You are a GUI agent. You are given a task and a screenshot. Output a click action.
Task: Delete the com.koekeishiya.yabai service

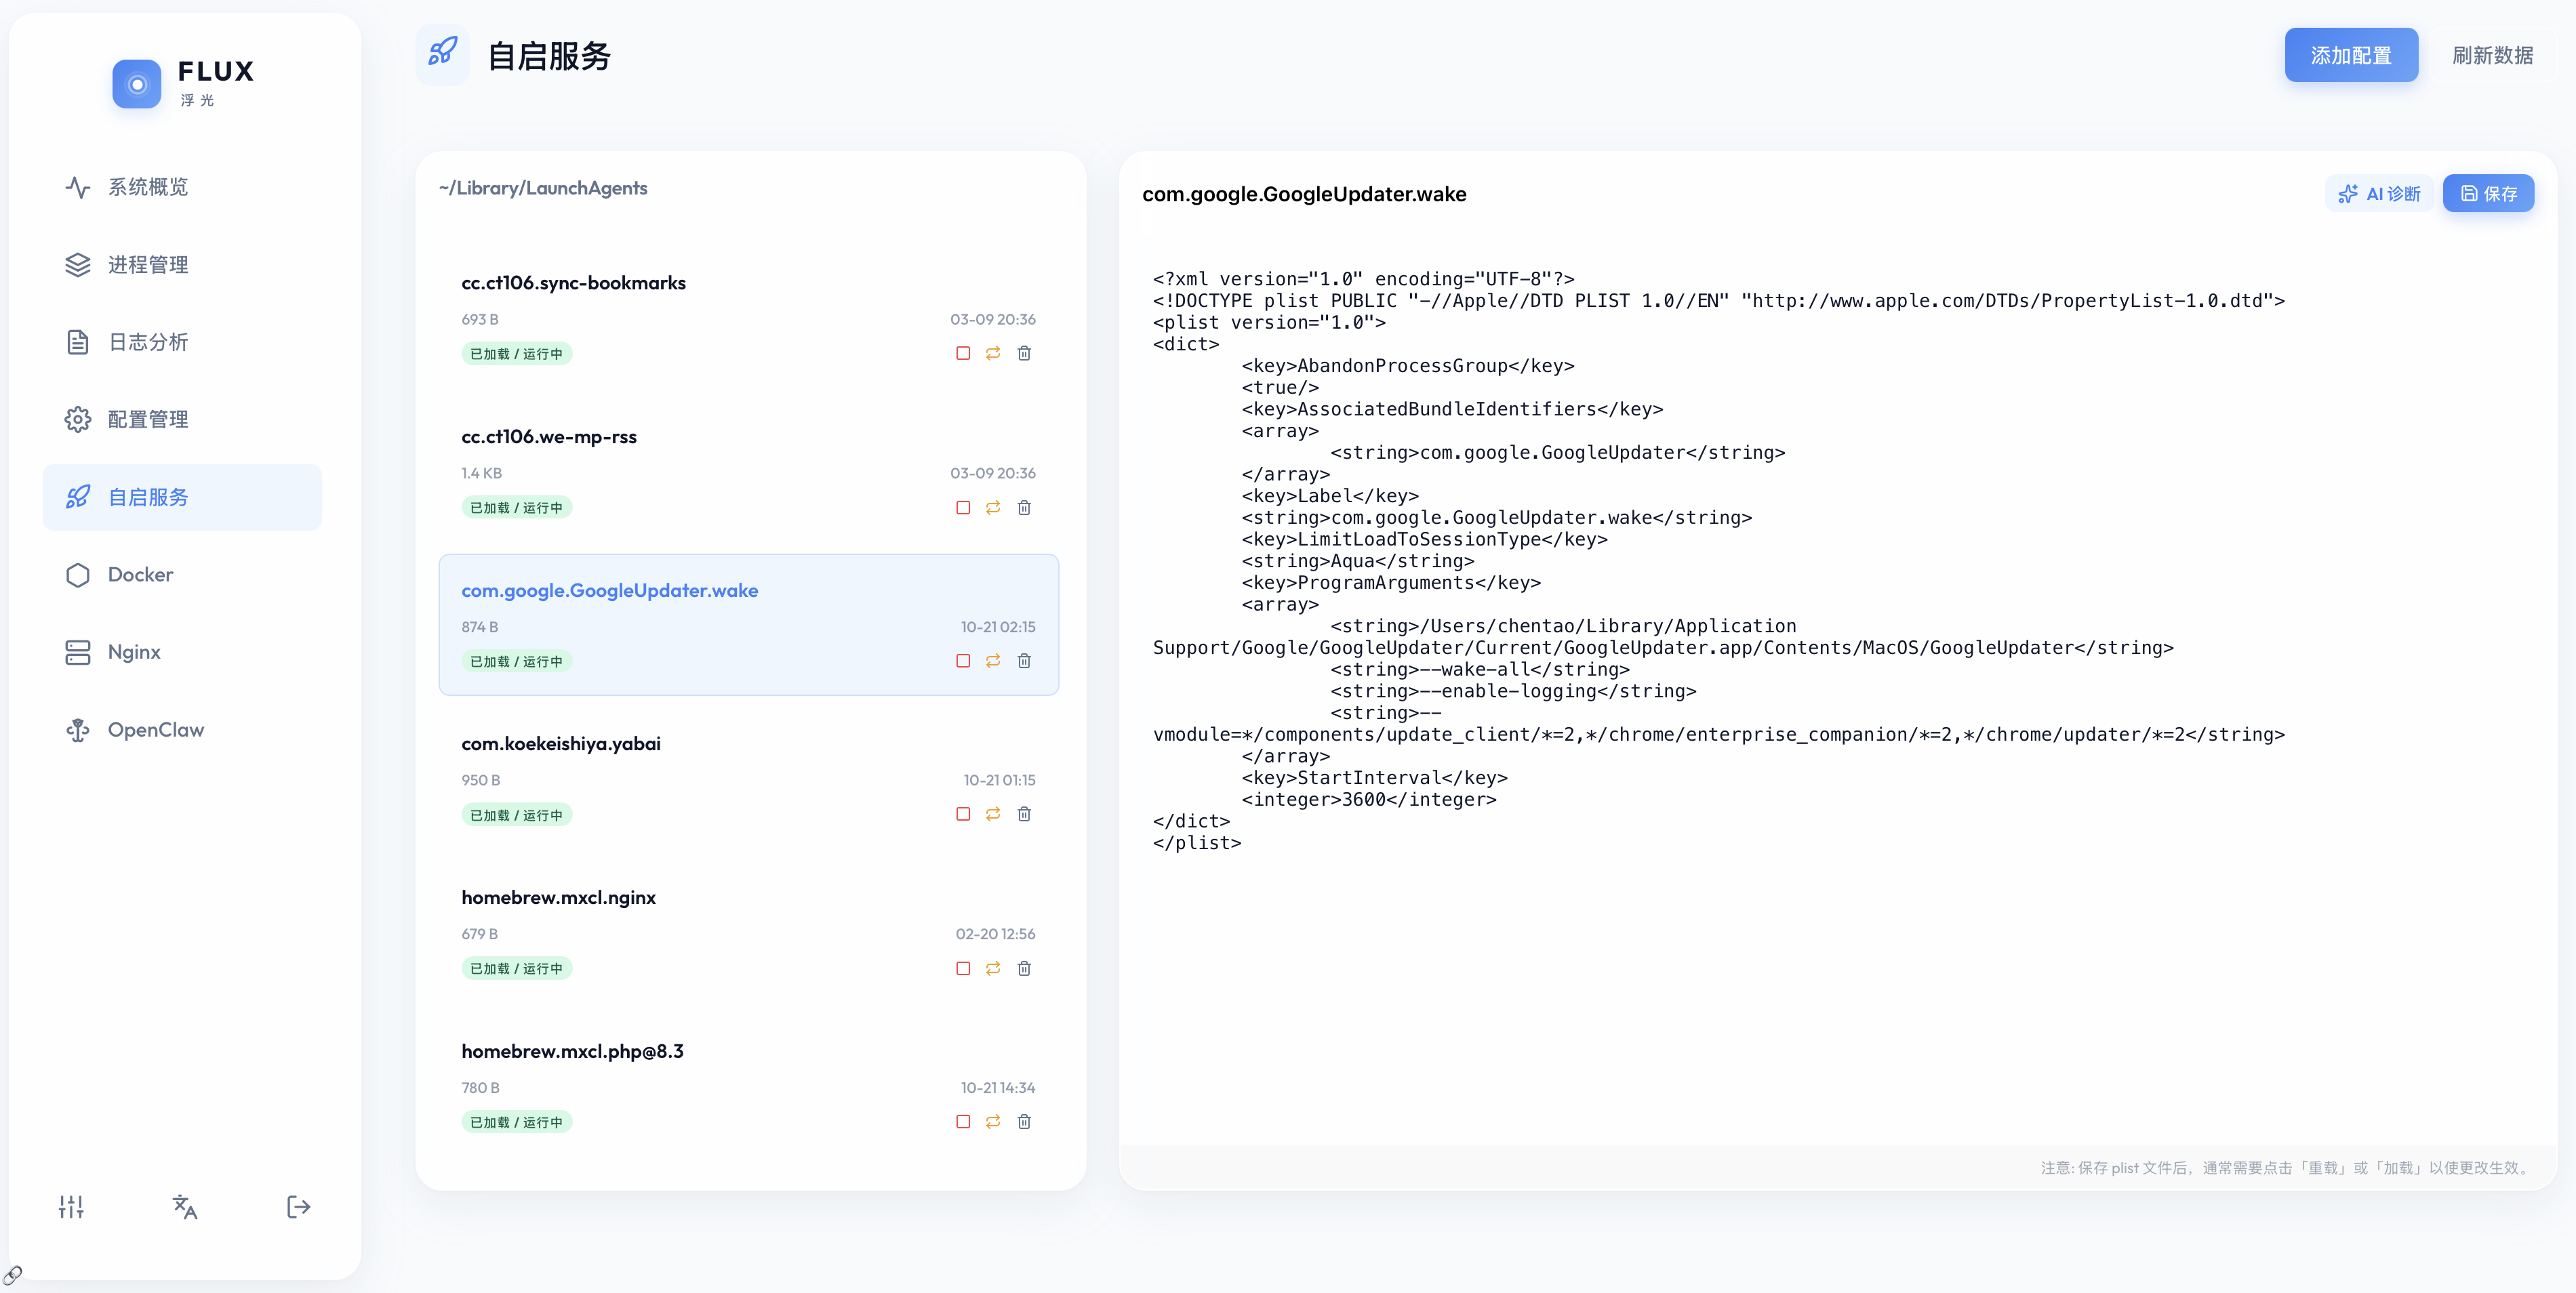(x=1024, y=814)
